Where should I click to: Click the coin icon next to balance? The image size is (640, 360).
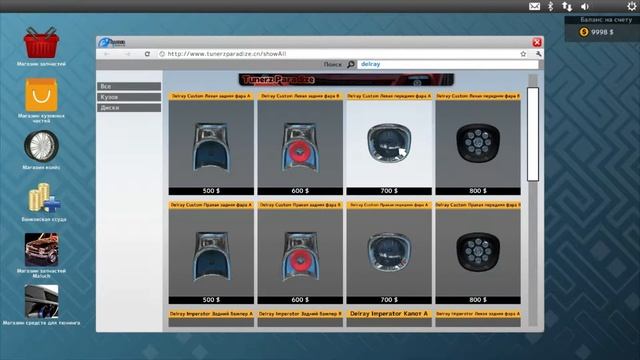(x=584, y=32)
